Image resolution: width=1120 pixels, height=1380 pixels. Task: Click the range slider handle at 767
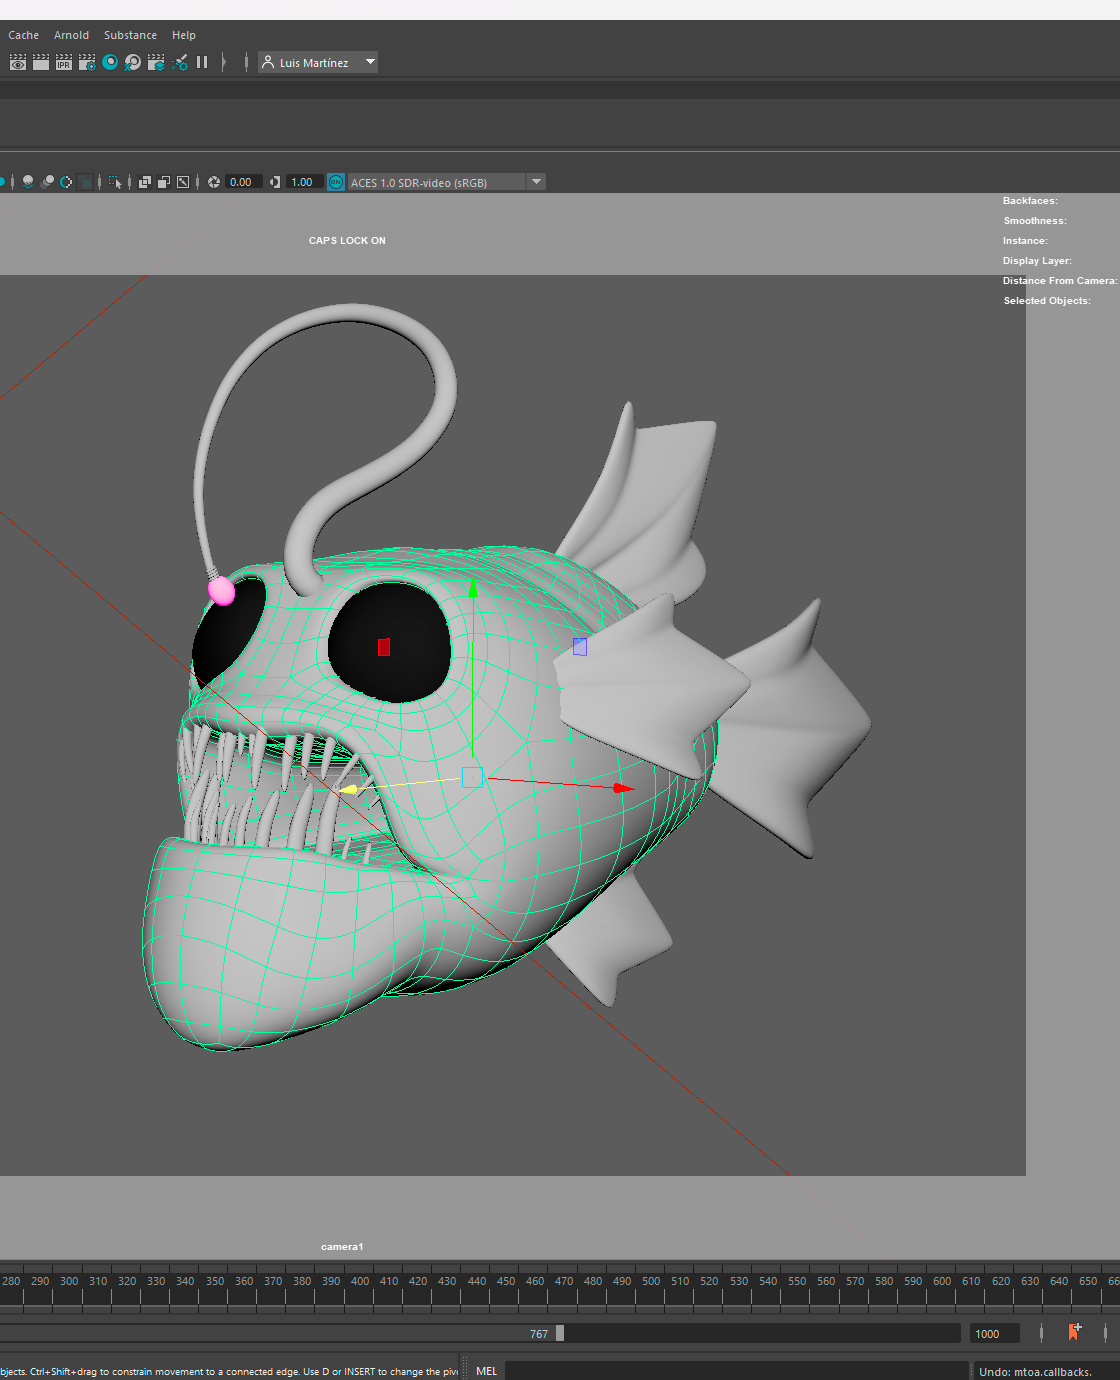(560, 1333)
